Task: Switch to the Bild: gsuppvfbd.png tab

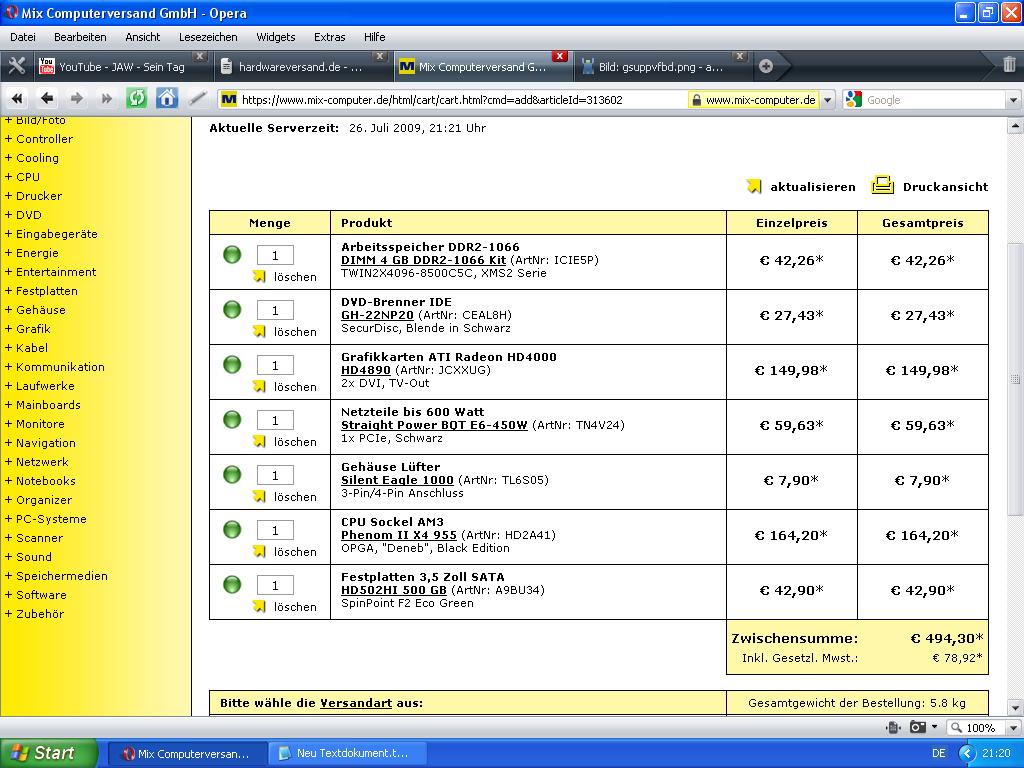Action: 660,67
